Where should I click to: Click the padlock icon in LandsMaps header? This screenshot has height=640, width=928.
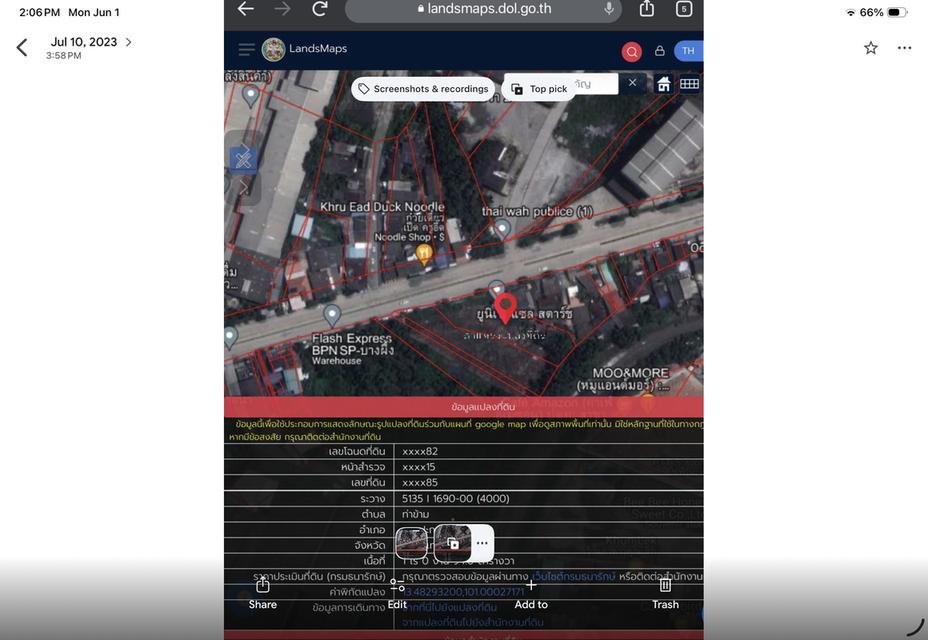pos(659,51)
